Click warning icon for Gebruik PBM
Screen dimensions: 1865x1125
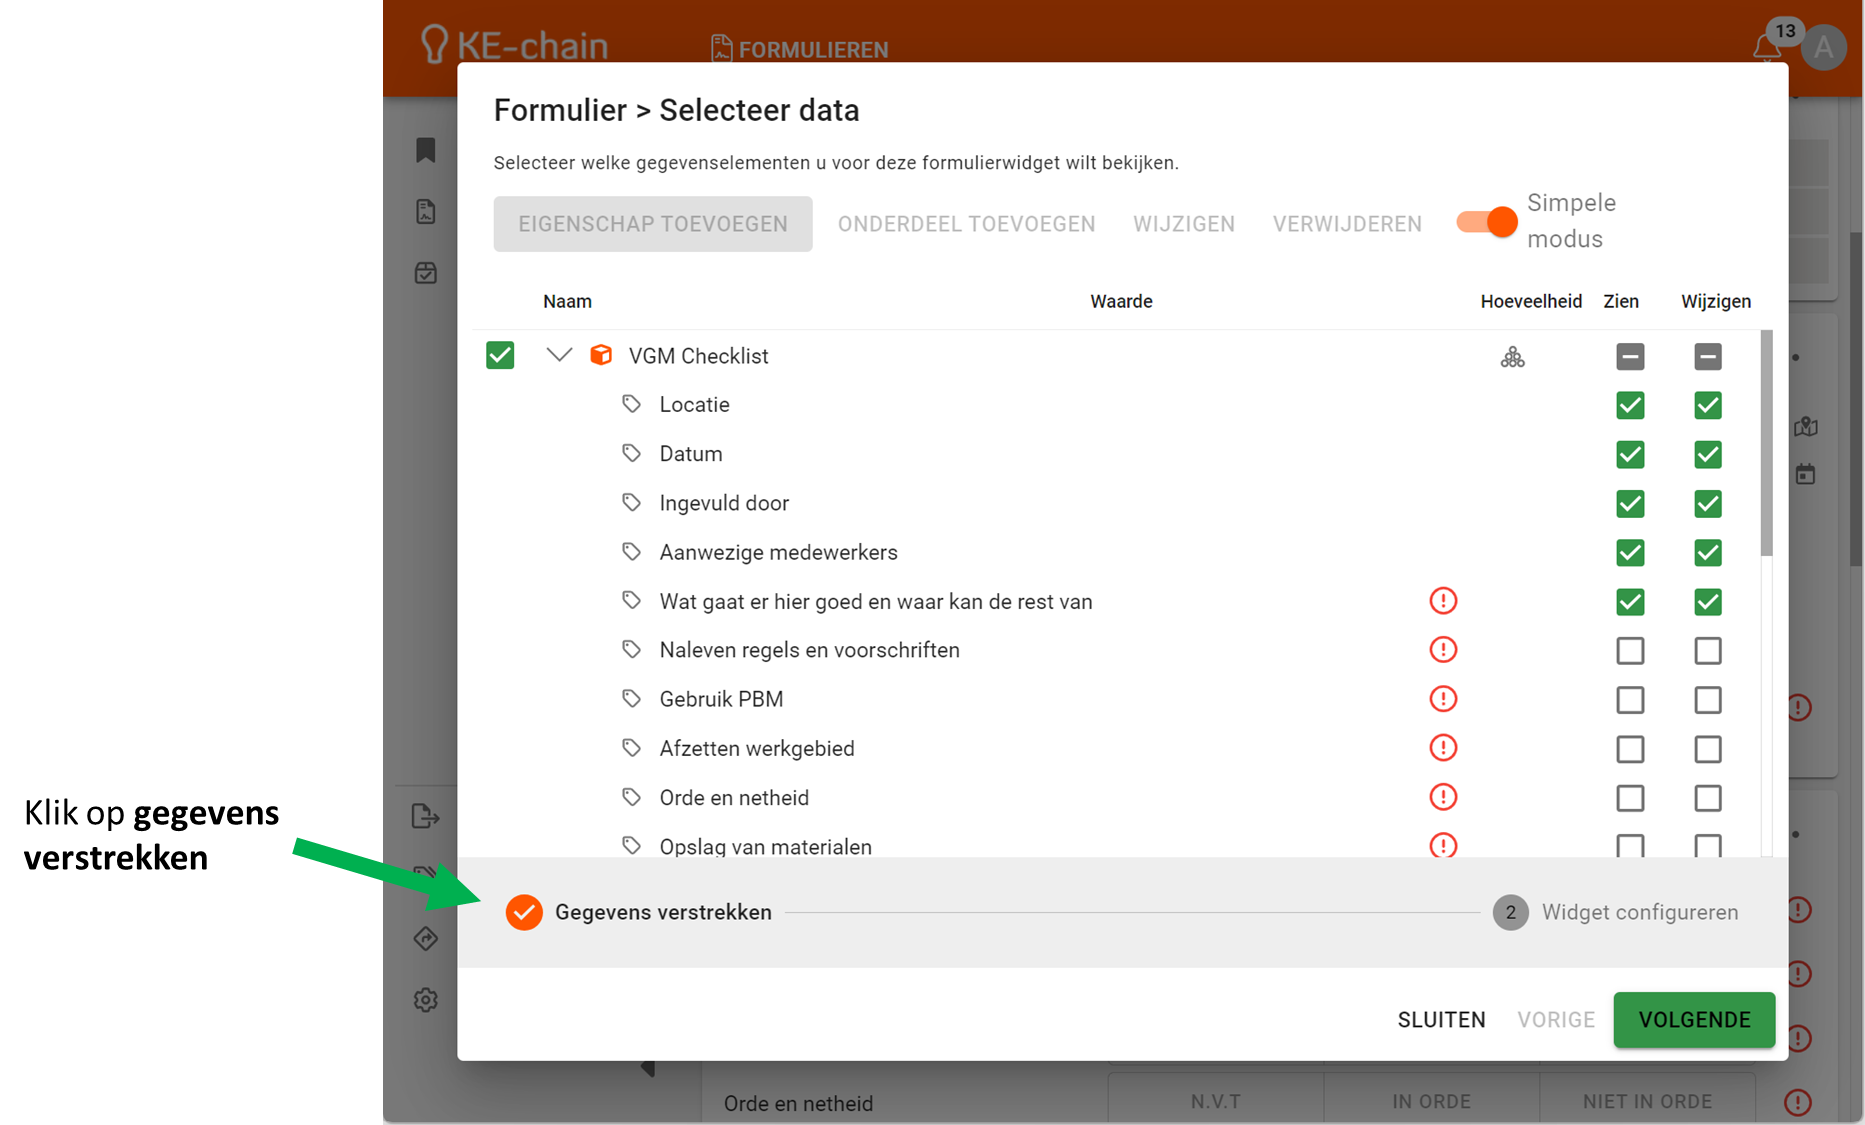point(1443,699)
